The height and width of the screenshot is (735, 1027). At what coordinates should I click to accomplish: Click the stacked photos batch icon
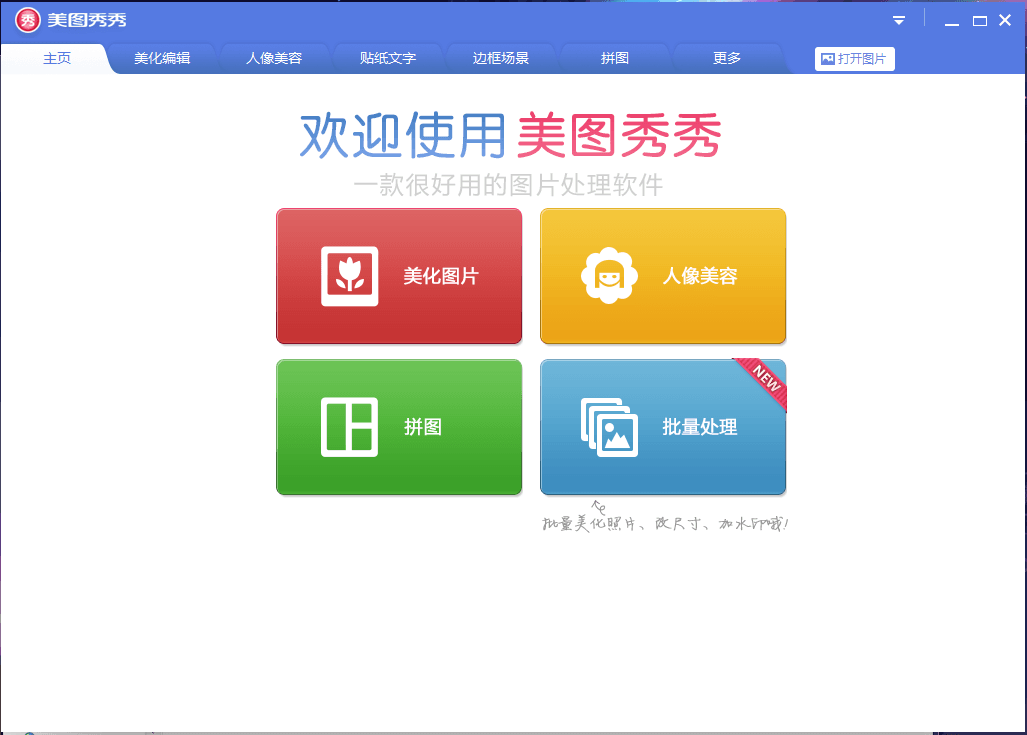click(609, 427)
